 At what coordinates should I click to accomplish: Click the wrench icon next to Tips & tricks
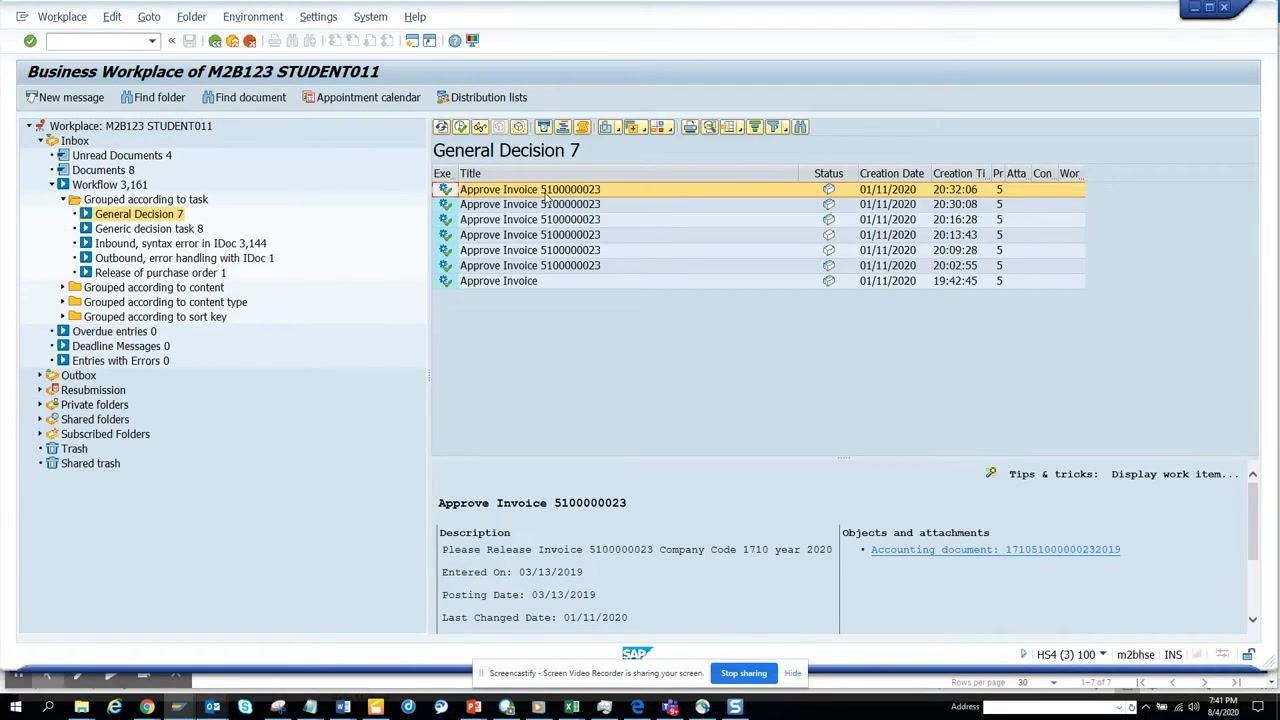tap(991, 474)
